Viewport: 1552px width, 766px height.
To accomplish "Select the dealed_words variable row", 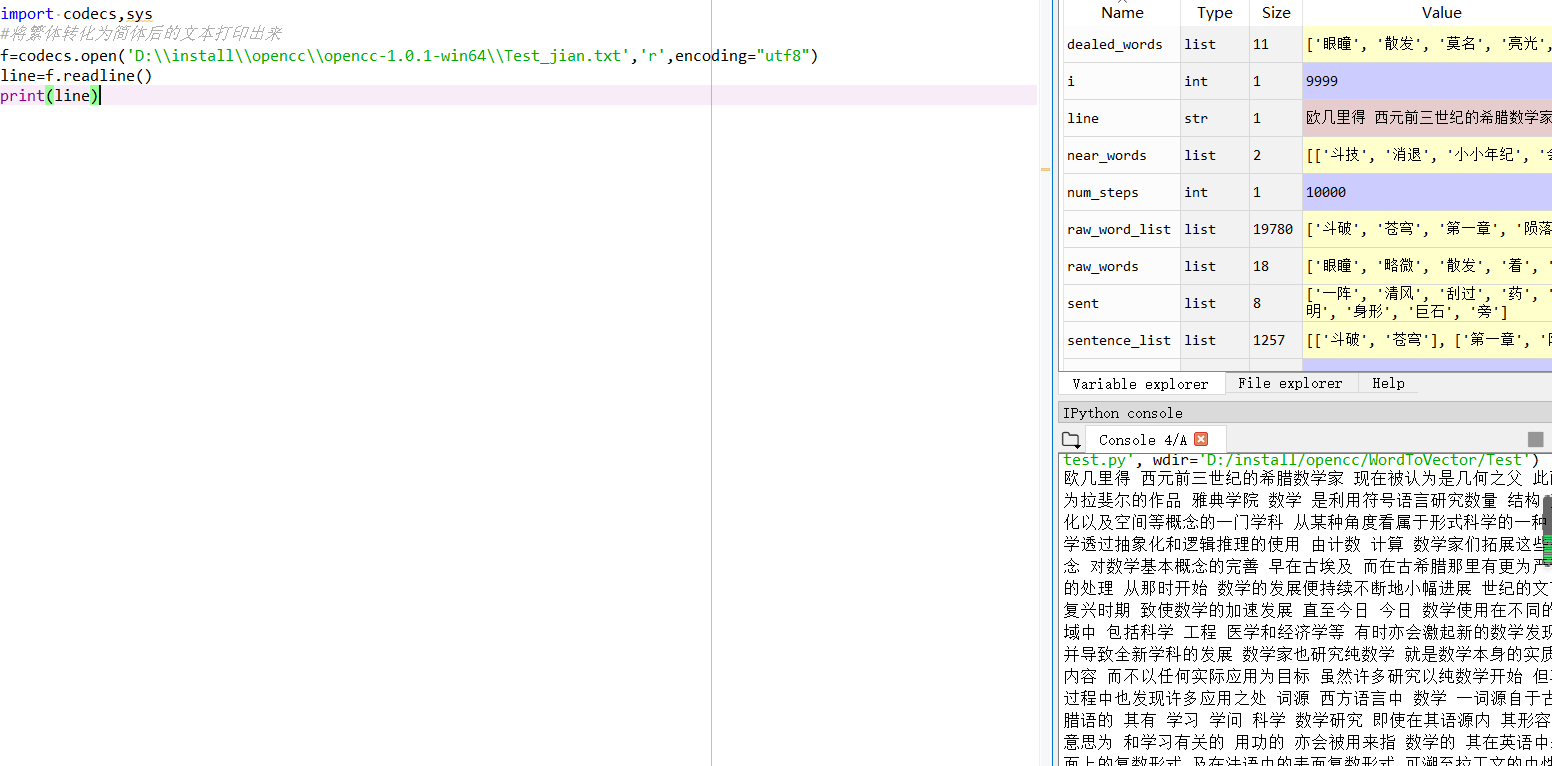I will pos(1307,44).
